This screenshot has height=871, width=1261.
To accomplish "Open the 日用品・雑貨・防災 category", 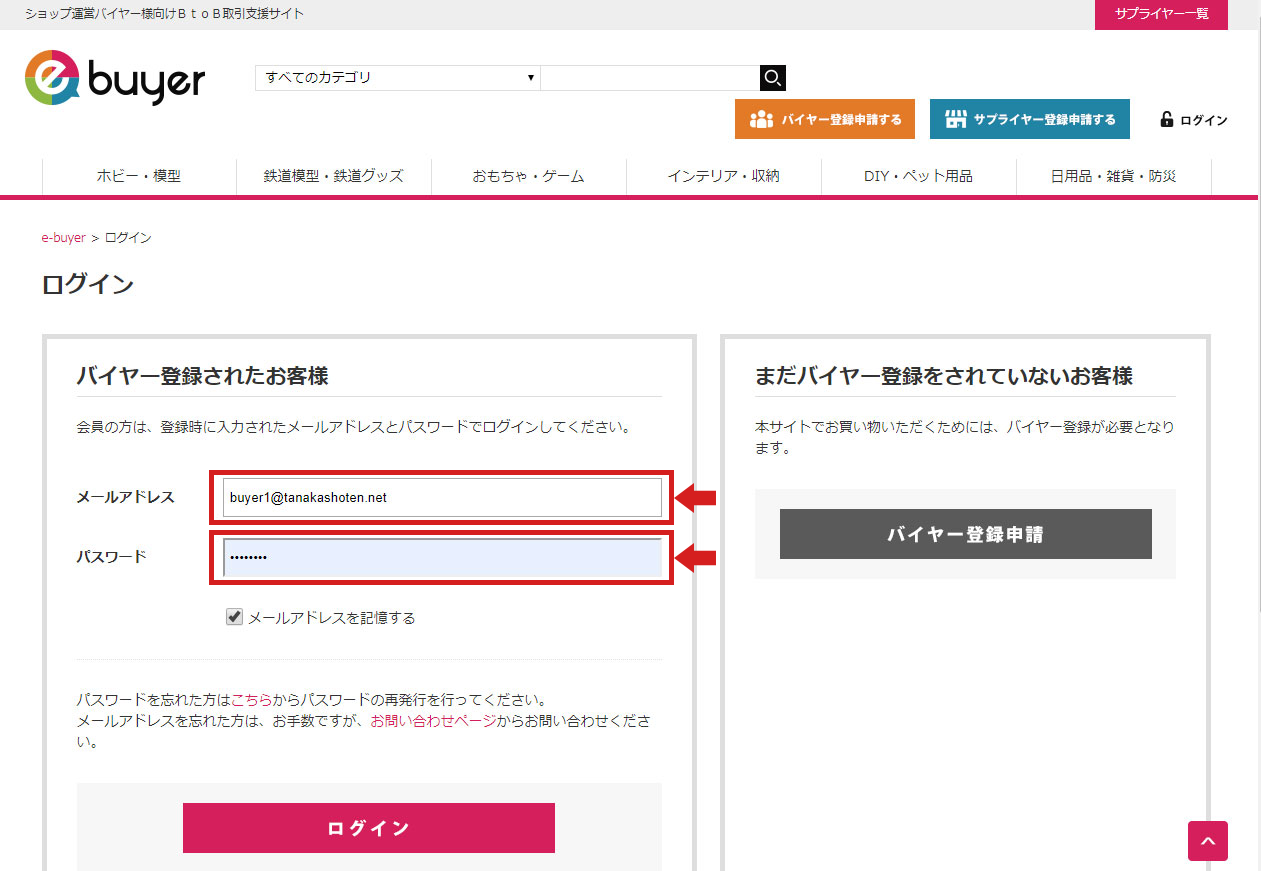I will (x=1113, y=176).
